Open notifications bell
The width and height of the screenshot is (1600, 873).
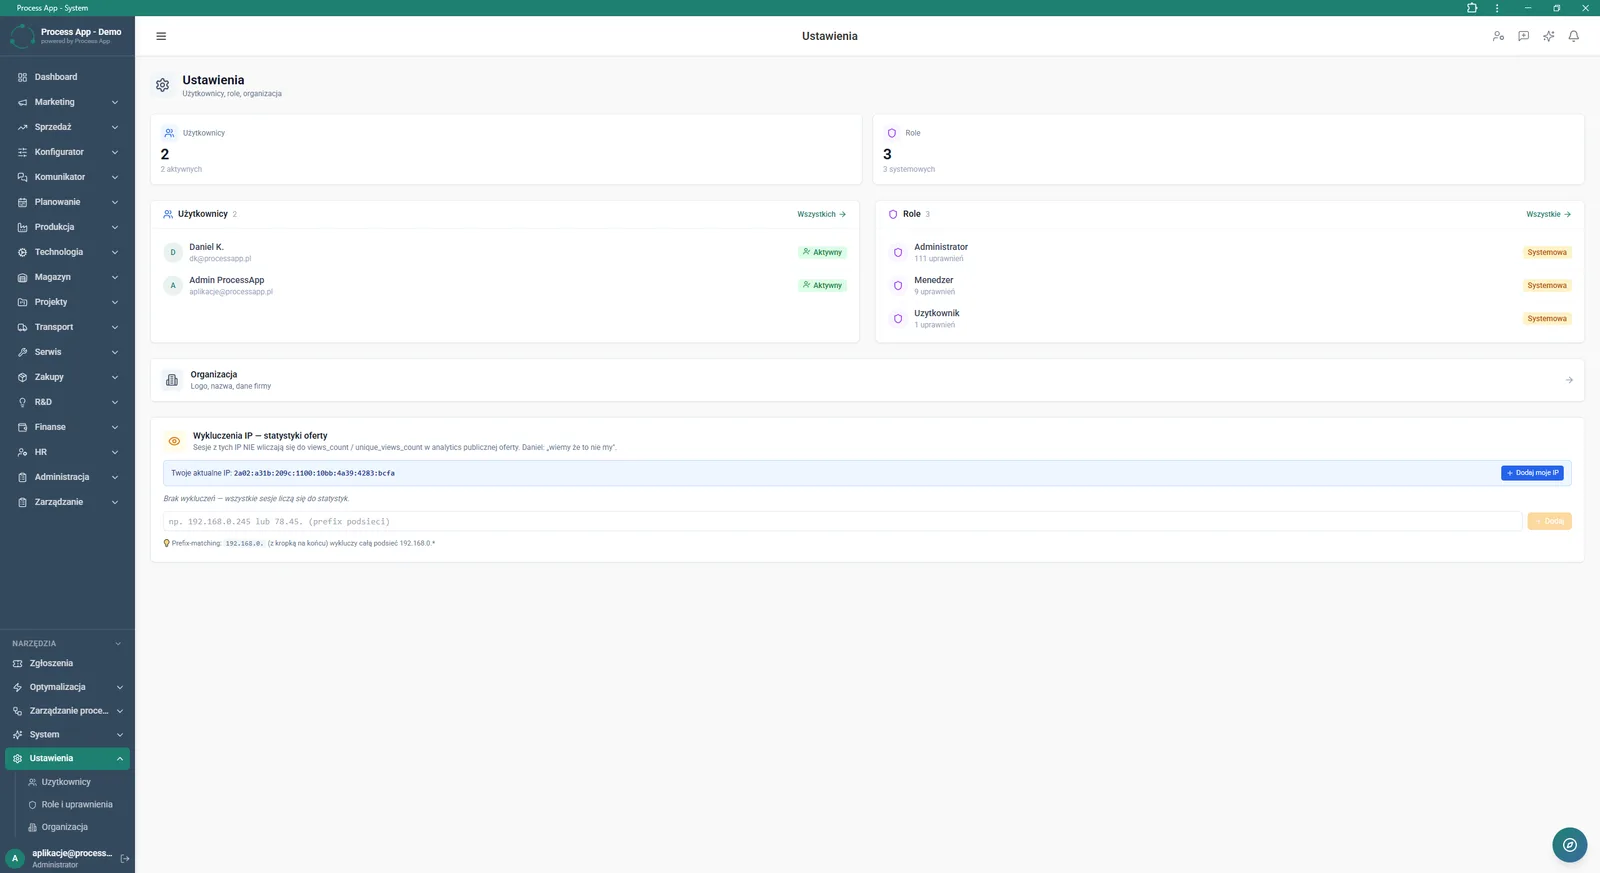pyautogui.click(x=1573, y=36)
